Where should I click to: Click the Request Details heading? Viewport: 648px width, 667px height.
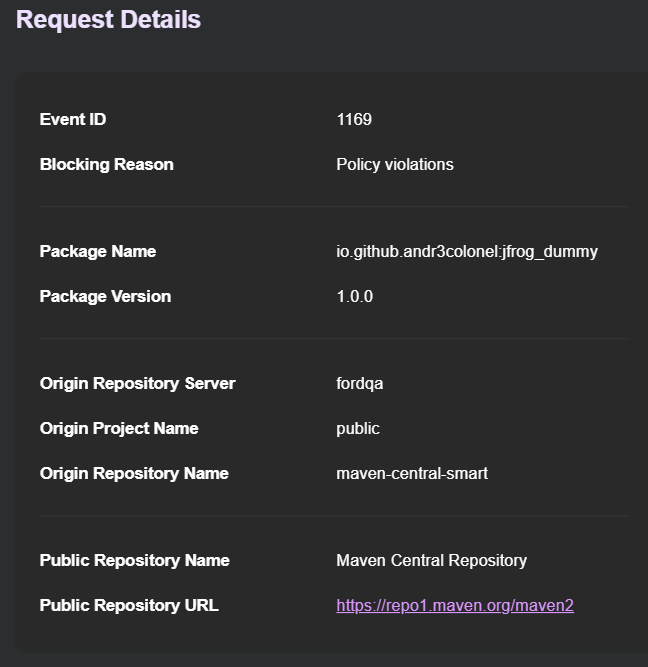point(108,19)
